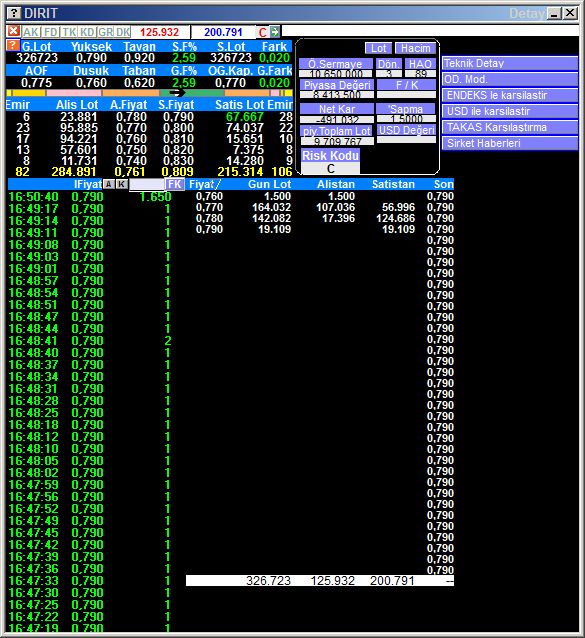Click the green arrow icon next to C

point(275,32)
